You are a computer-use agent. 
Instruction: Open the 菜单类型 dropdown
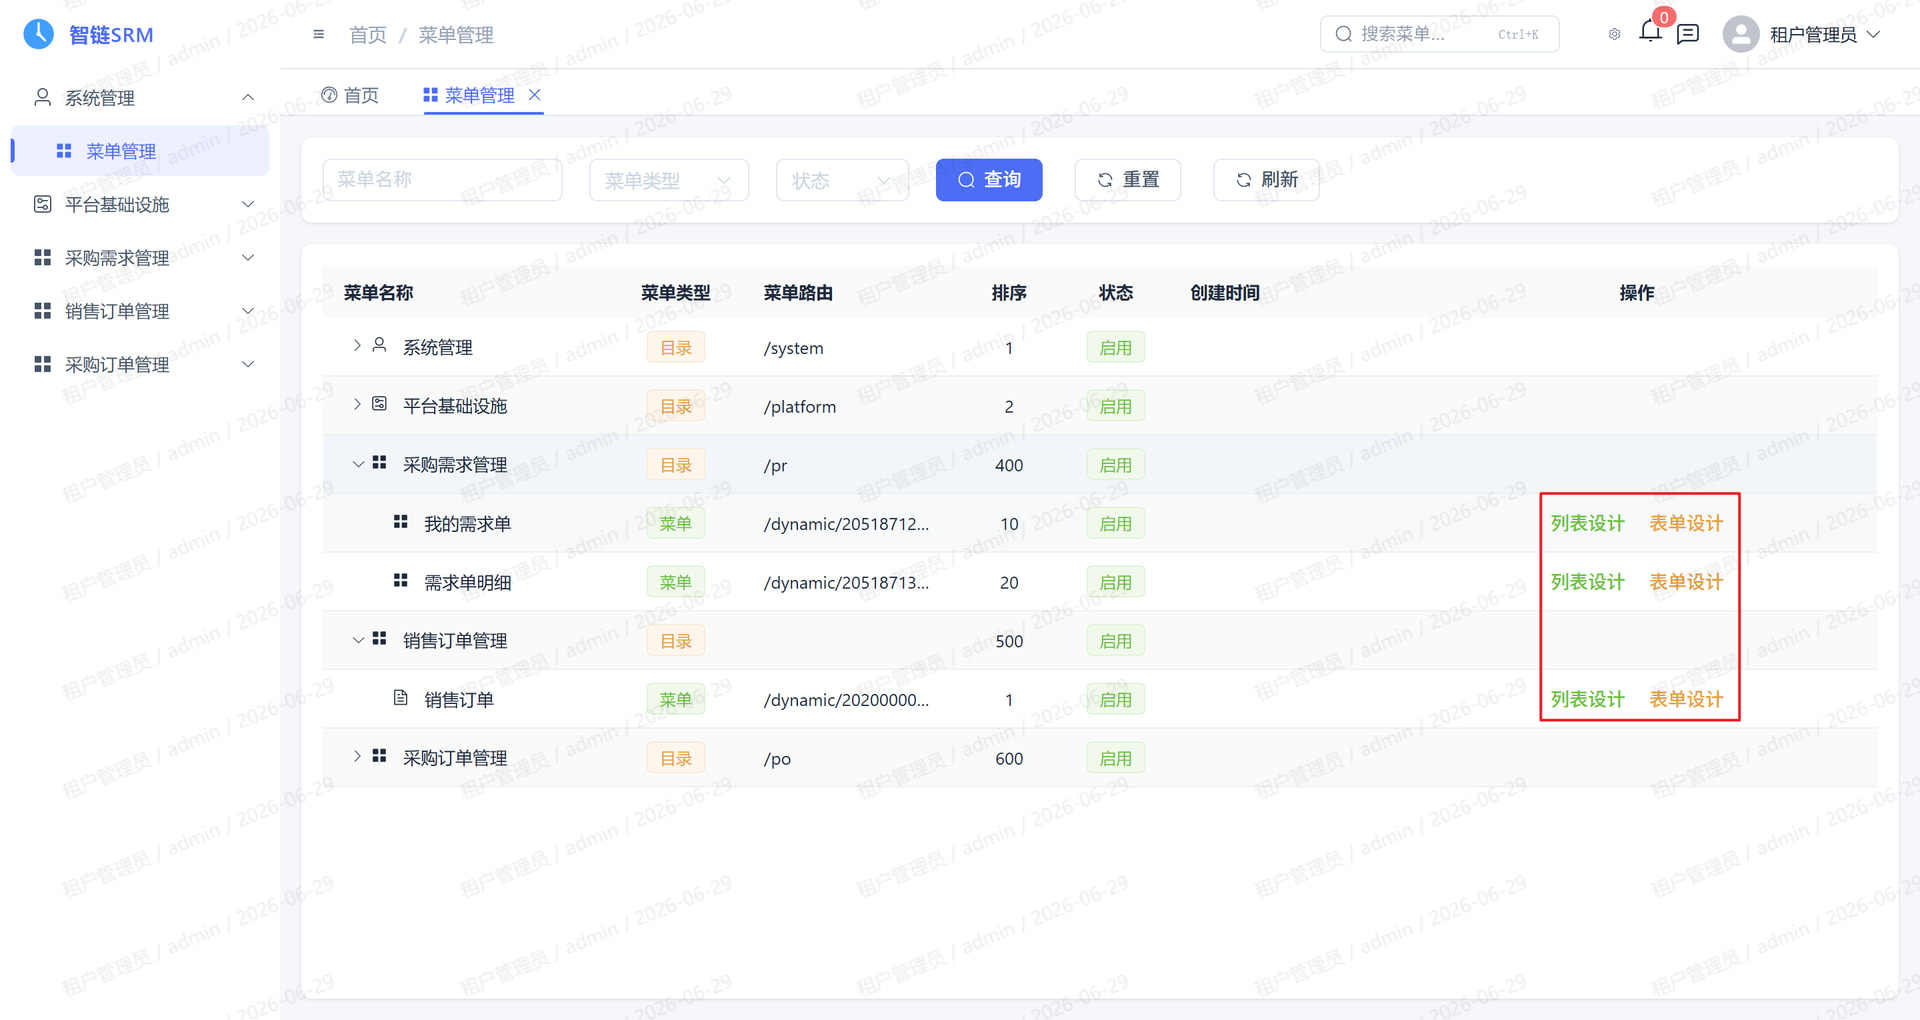(x=669, y=180)
